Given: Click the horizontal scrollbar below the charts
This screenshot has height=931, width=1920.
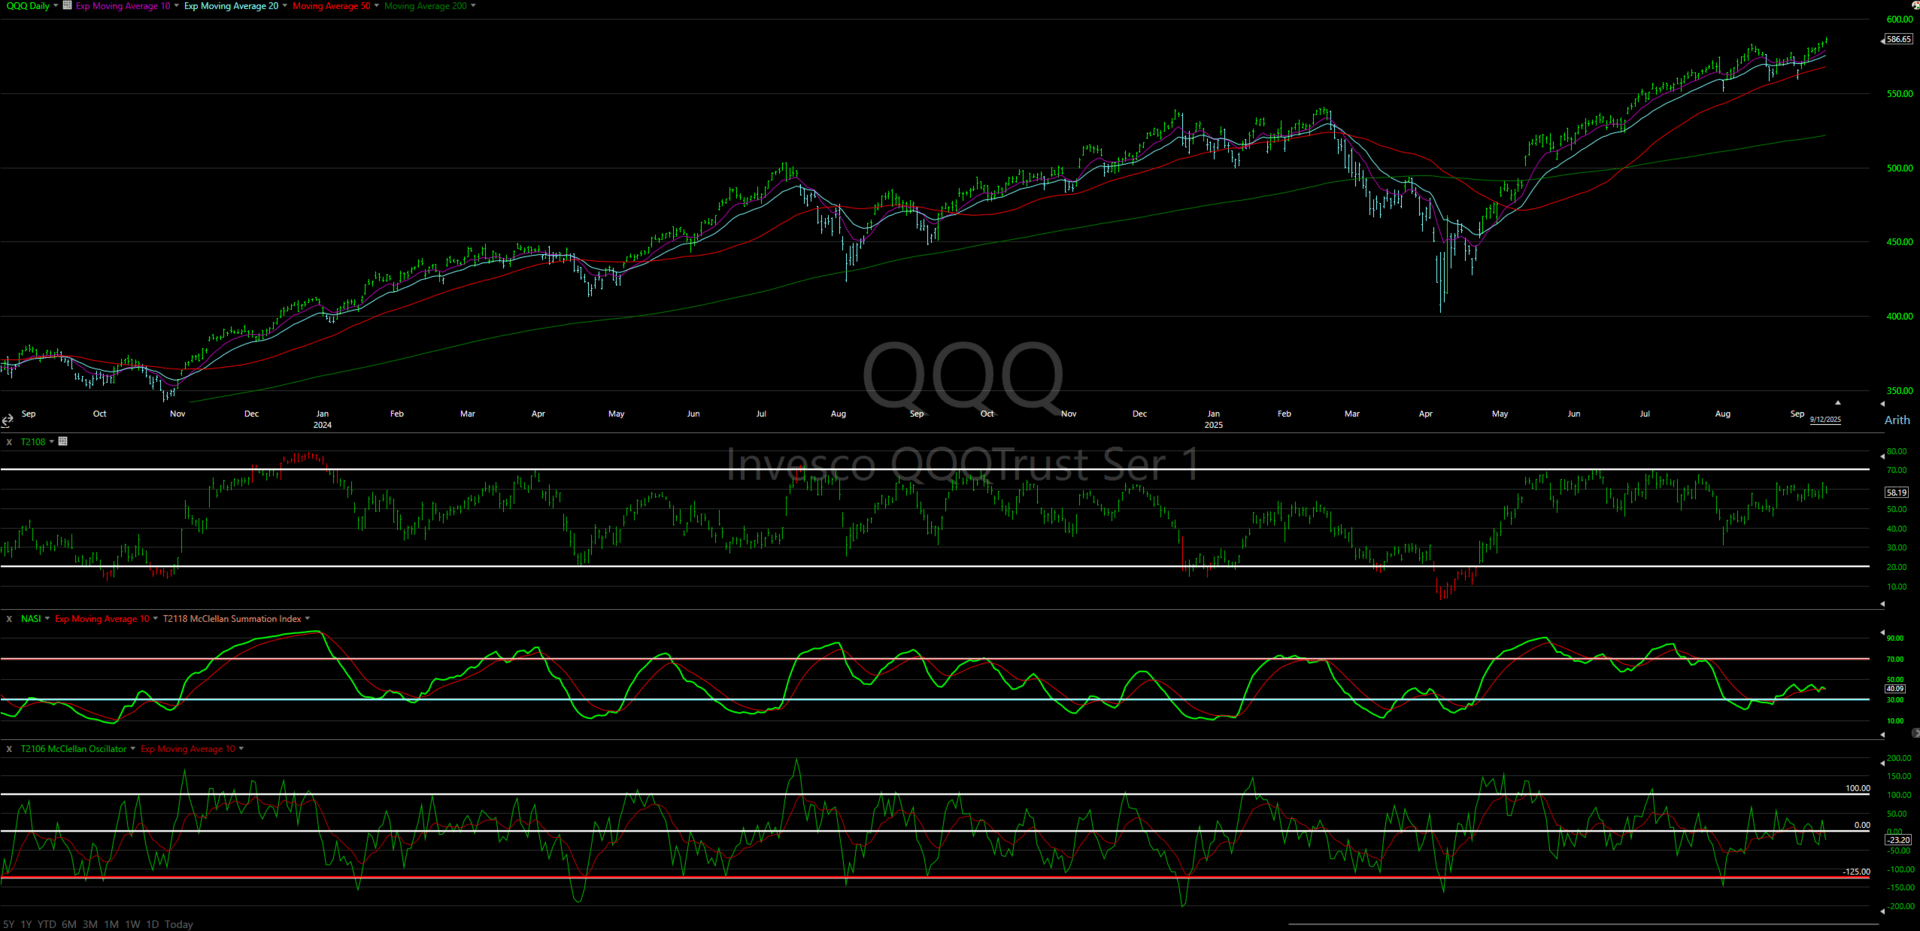Looking at the screenshot, I should tap(1583, 924).
